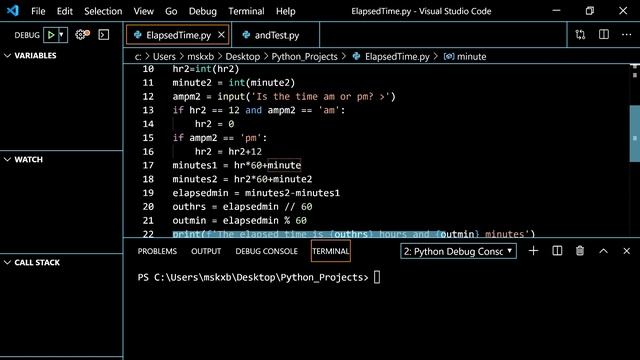This screenshot has height=360, width=640.
Task: Click the Python_Projects breadcrumb segment
Action: click(x=304, y=57)
